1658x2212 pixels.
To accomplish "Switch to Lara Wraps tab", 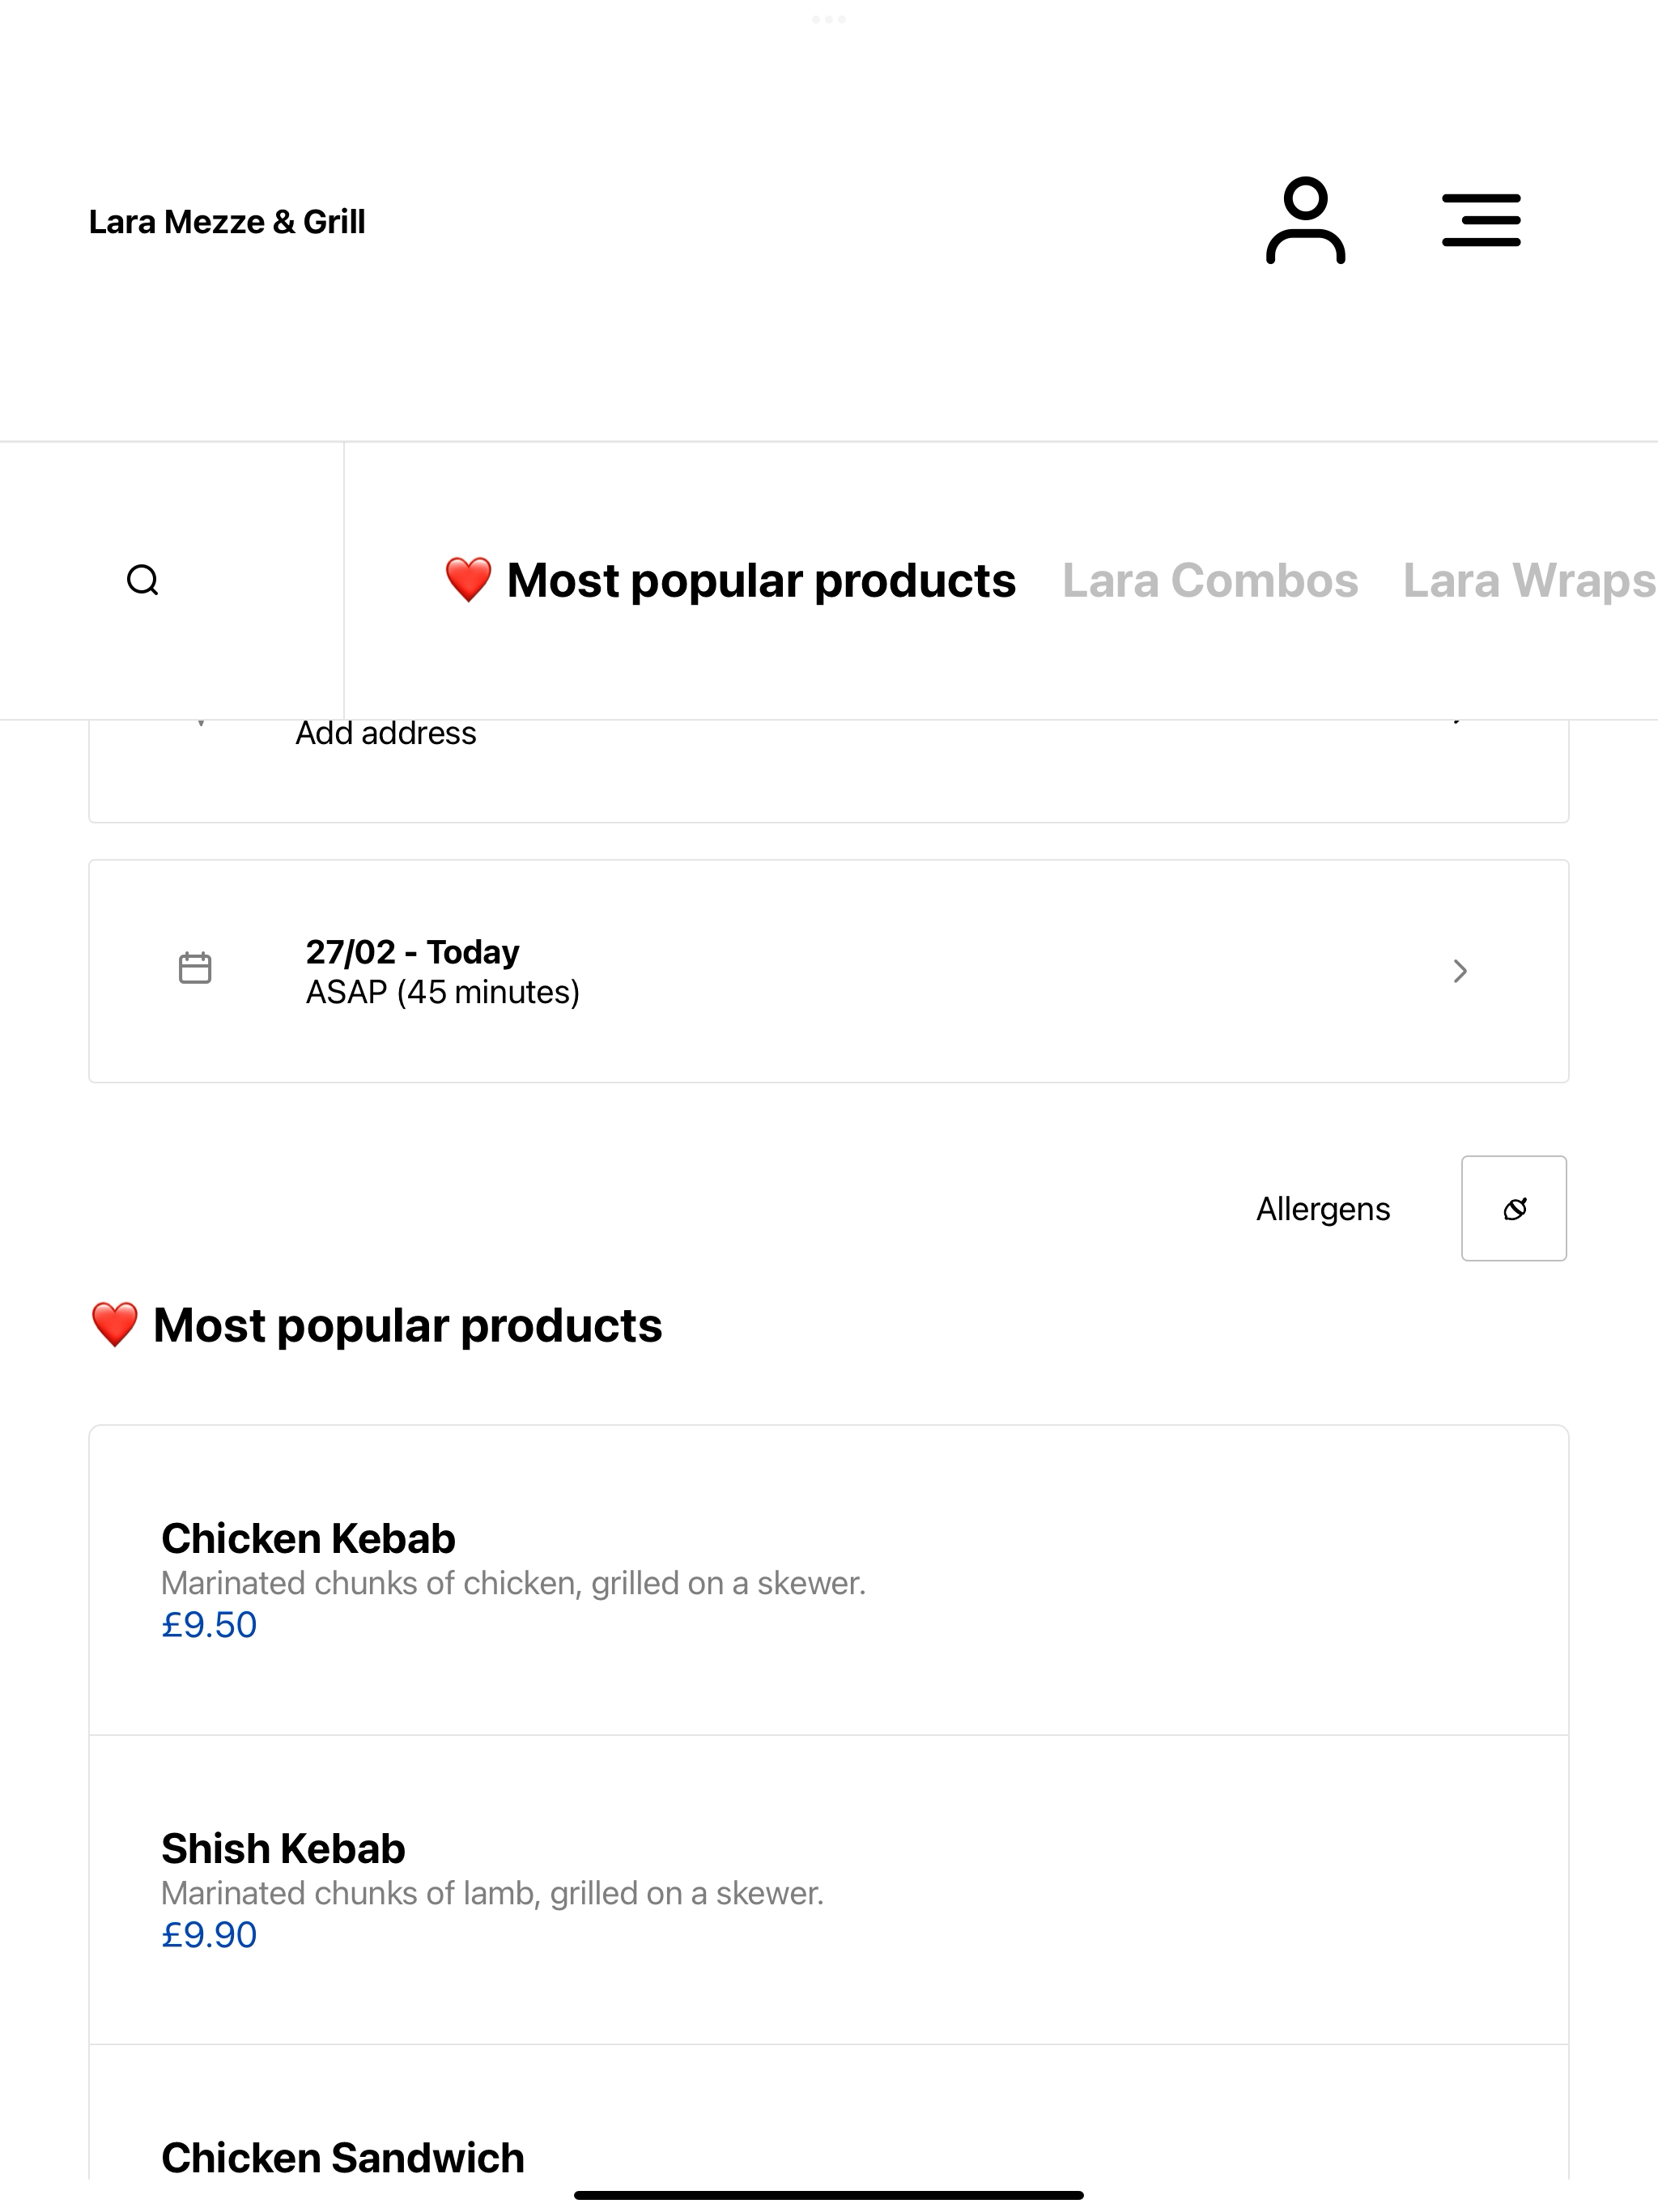I will (x=1530, y=581).
